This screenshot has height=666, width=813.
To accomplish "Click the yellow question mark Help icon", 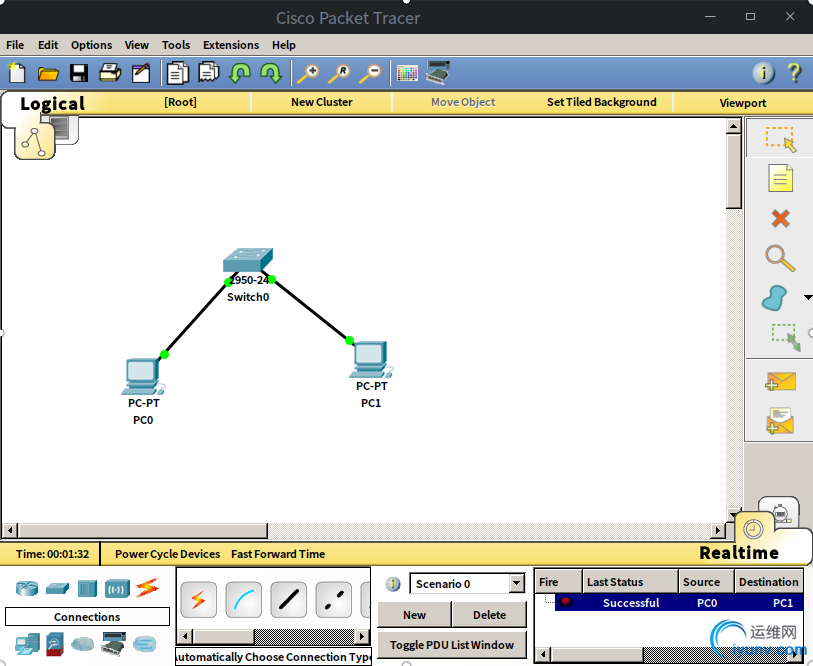I will (794, 73).
